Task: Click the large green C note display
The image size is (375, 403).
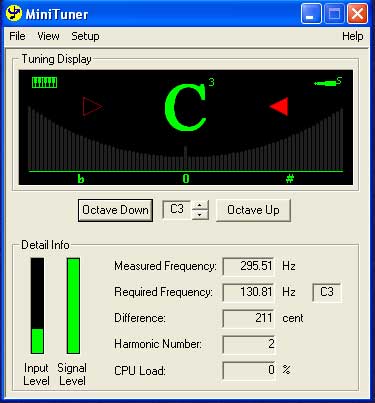Action: tap(186, 107)
